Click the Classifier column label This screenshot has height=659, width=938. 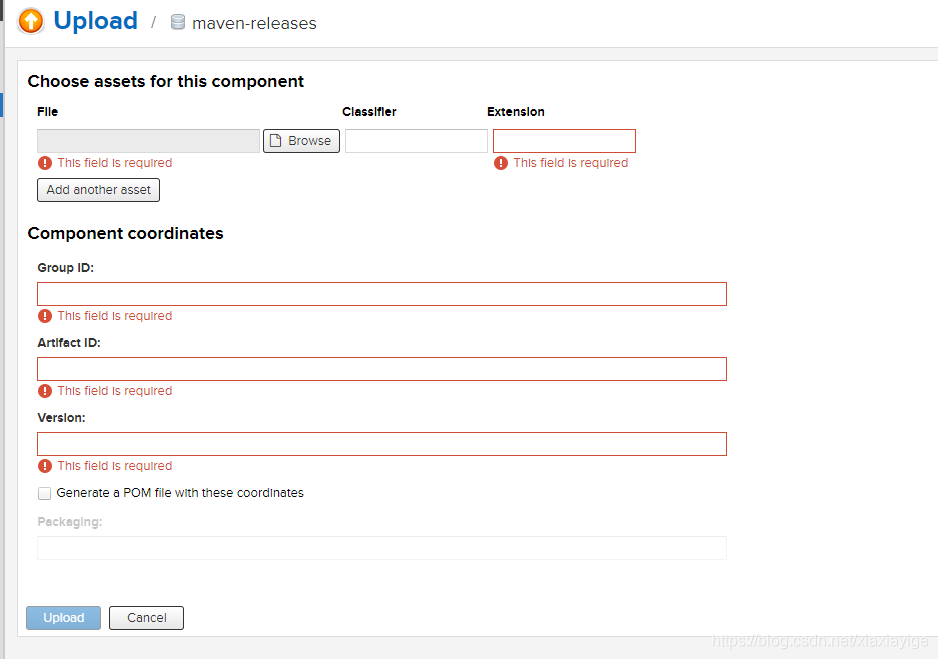tap(369, 112)
